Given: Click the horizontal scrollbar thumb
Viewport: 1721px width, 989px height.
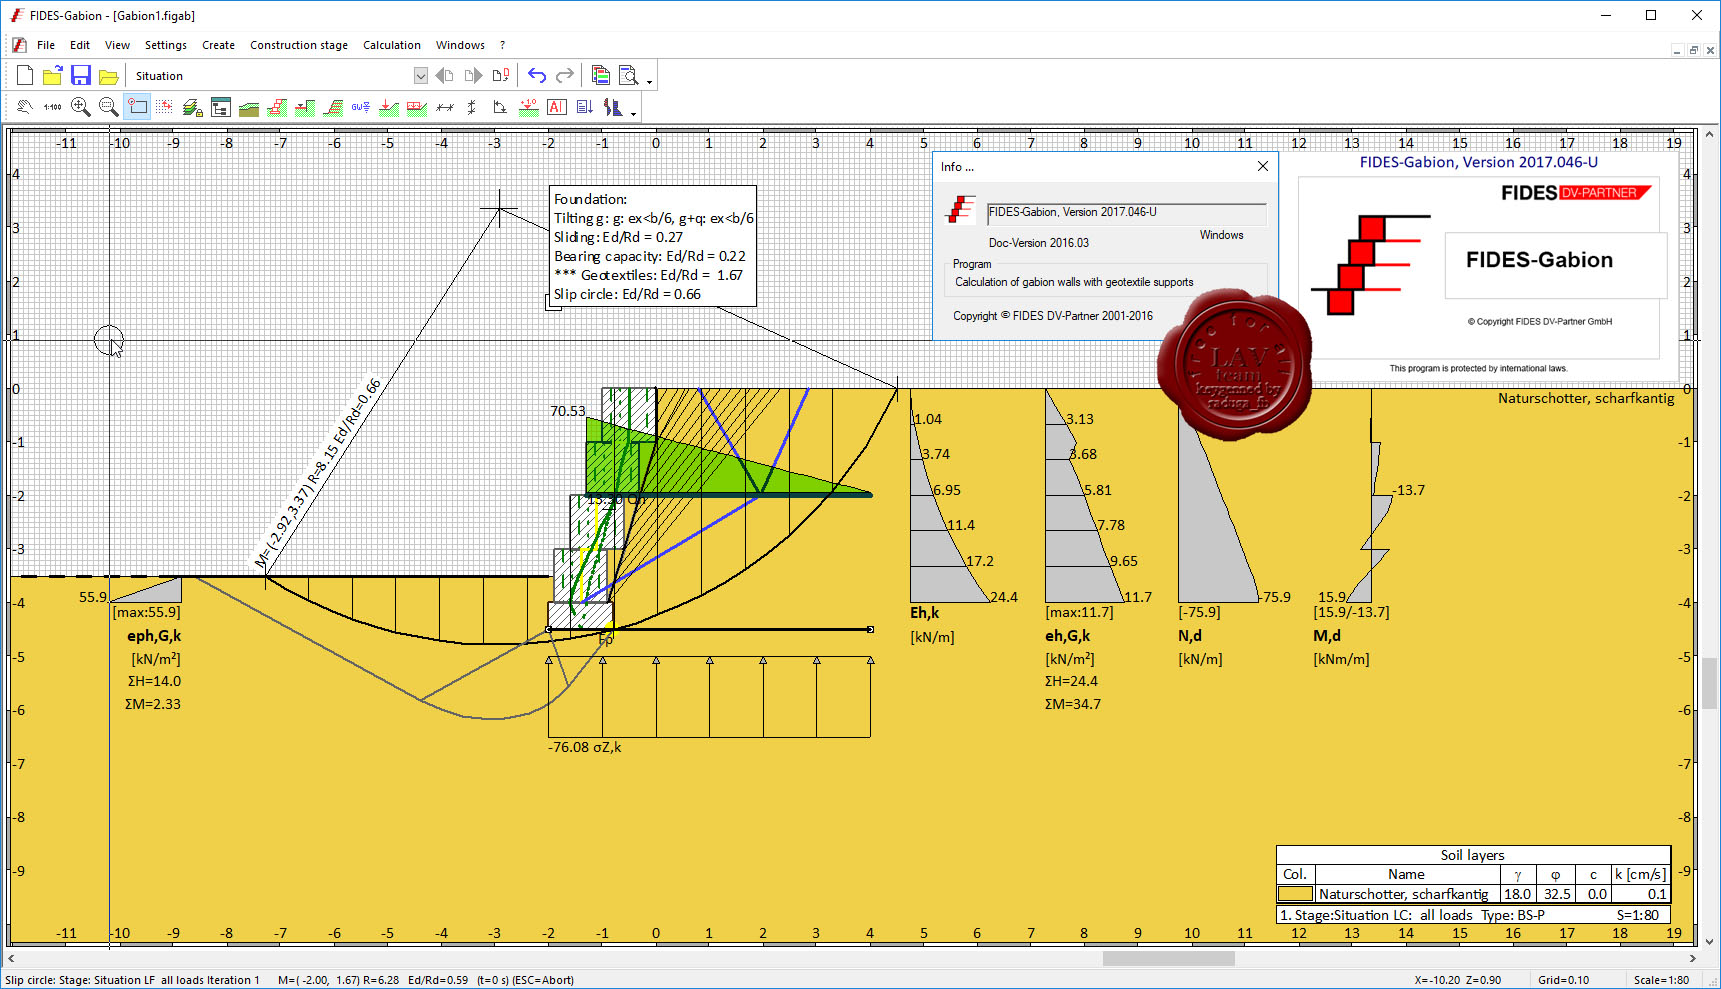Looking at the screenshot, I should click(x=1168, y=958).
